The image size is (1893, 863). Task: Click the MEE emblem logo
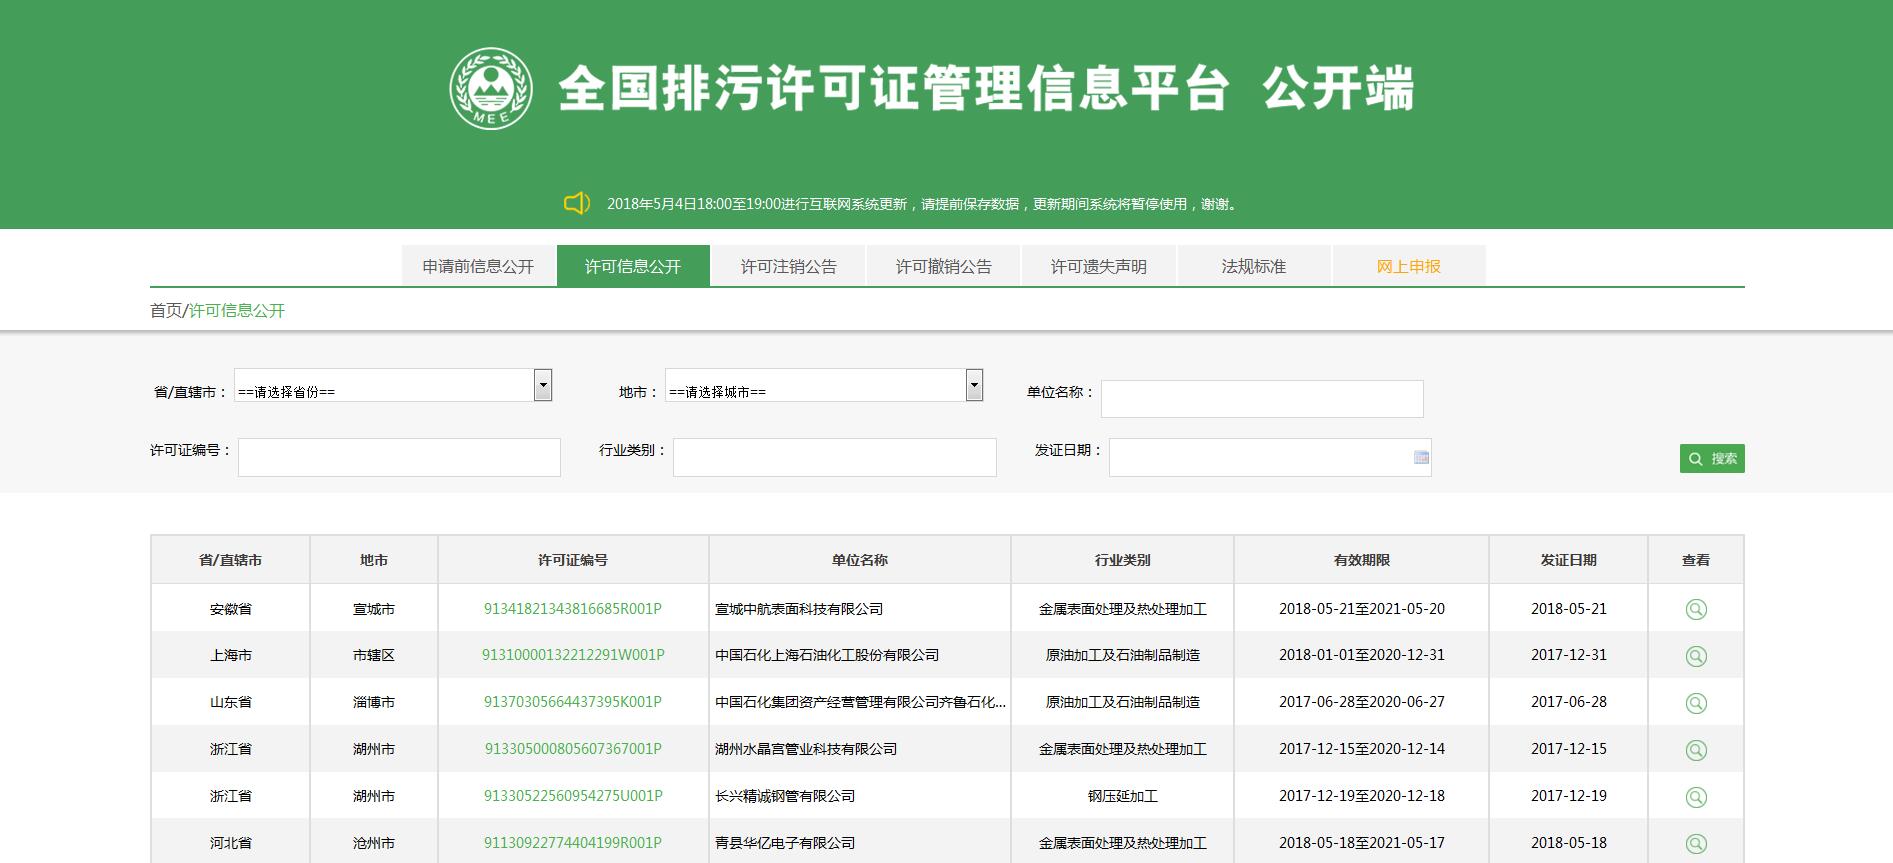pyautogui.click(x=490, y=89)
